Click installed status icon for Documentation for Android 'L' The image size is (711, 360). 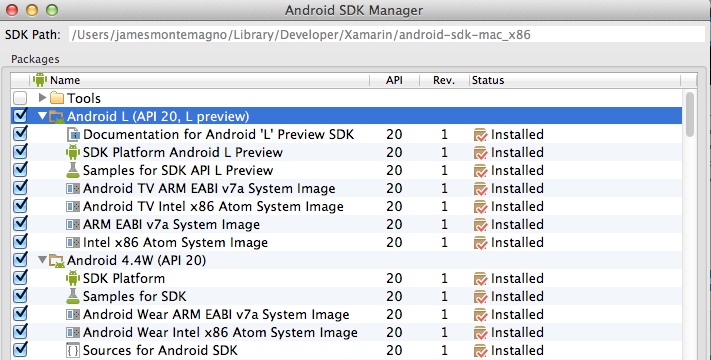click(480, 135)
